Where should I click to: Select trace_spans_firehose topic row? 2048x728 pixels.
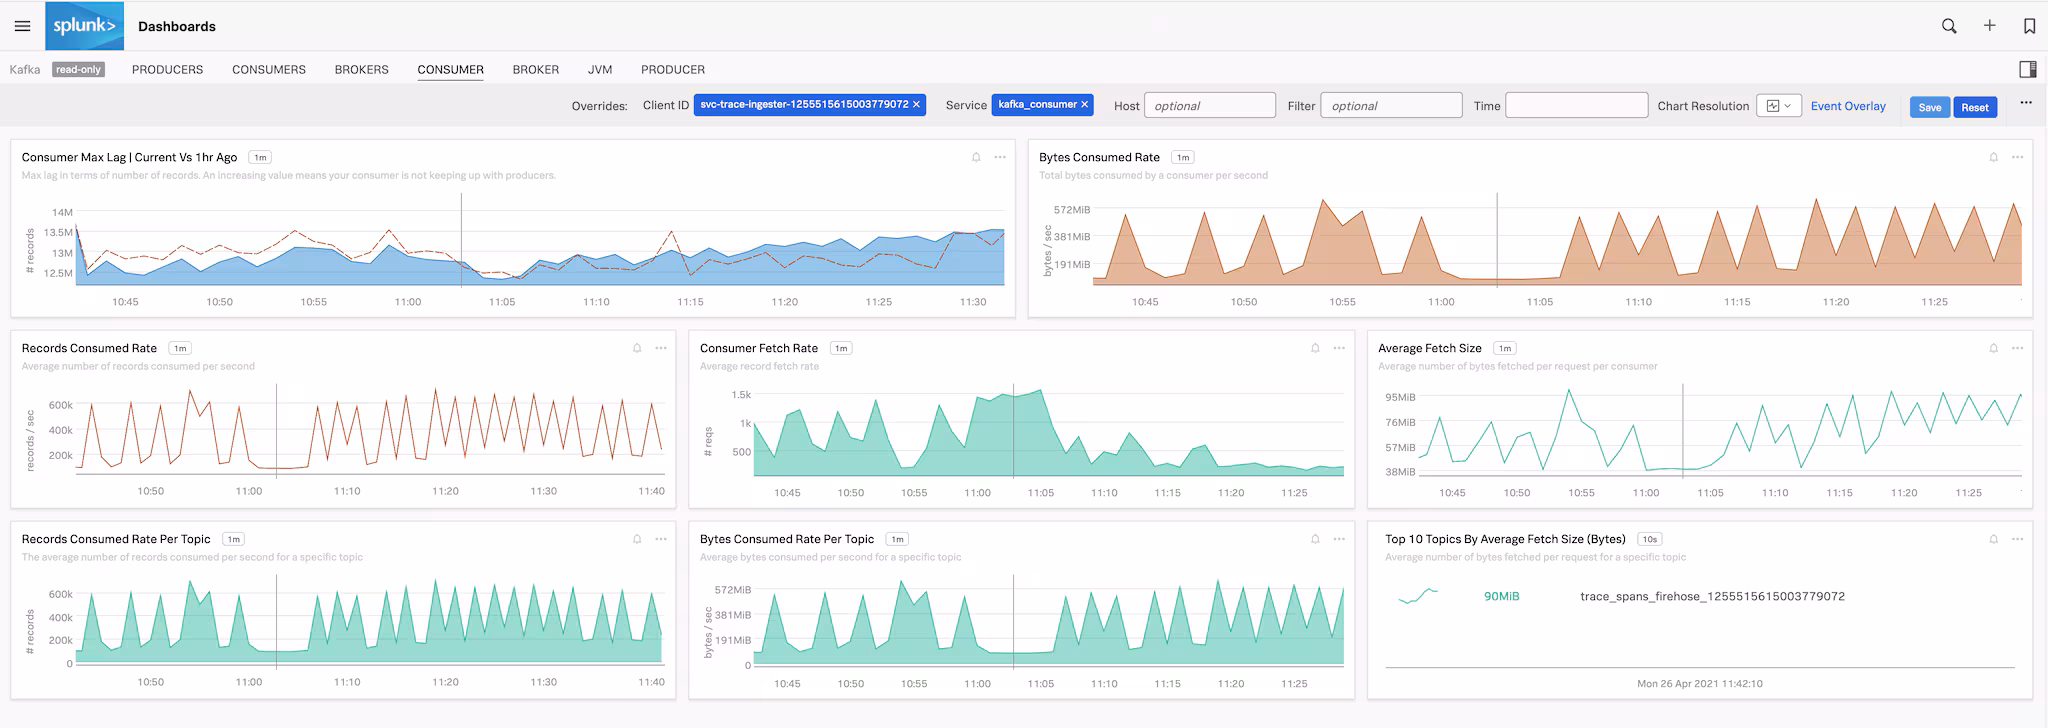pos(1711,596)
